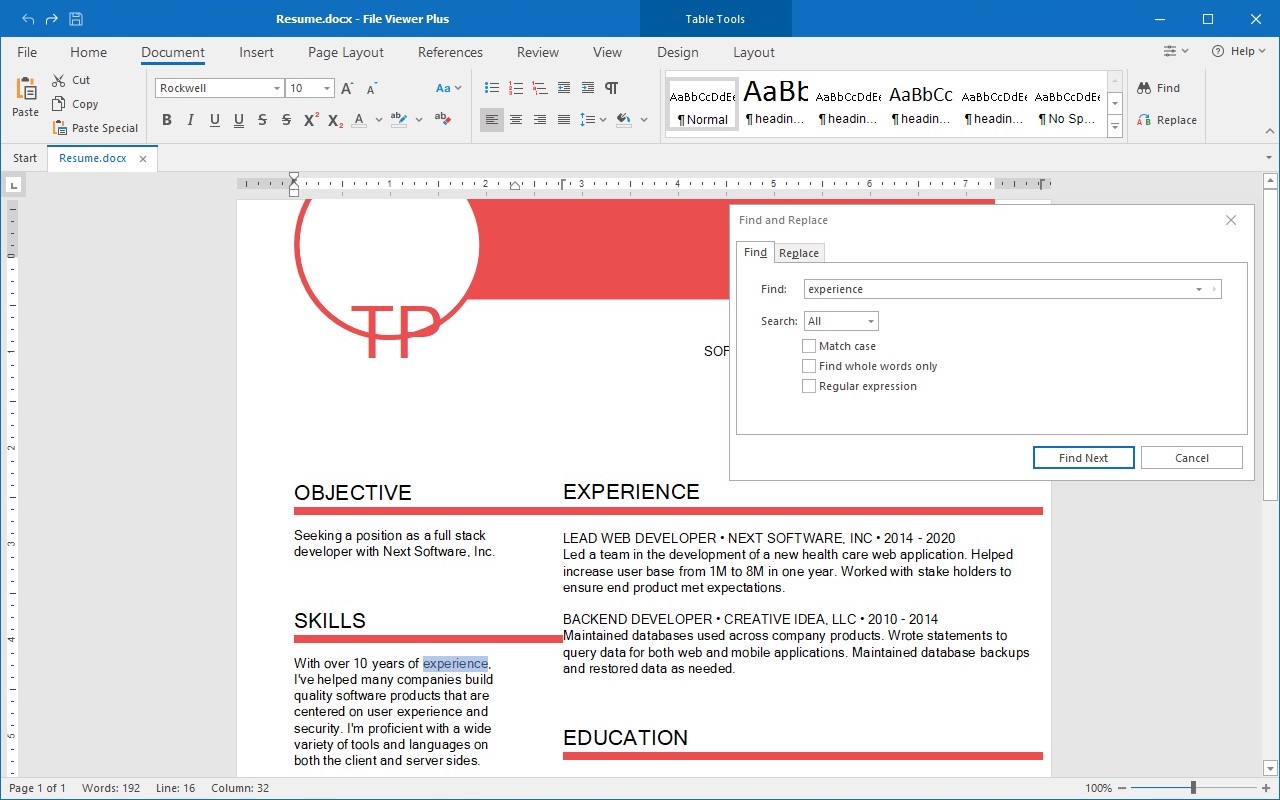This screenshot has width=1280, height=800.
Task: Click the grow font size icon
Action: pyautogui.click(x=347, y=88)
